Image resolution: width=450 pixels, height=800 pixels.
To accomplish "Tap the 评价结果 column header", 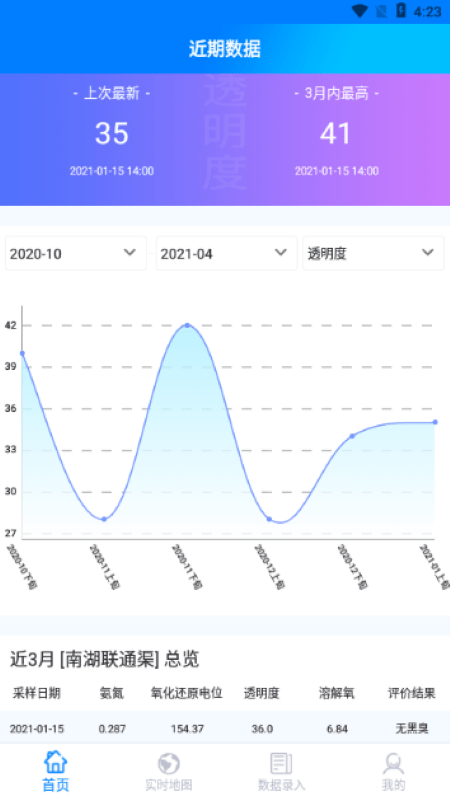I will [412, 693].
